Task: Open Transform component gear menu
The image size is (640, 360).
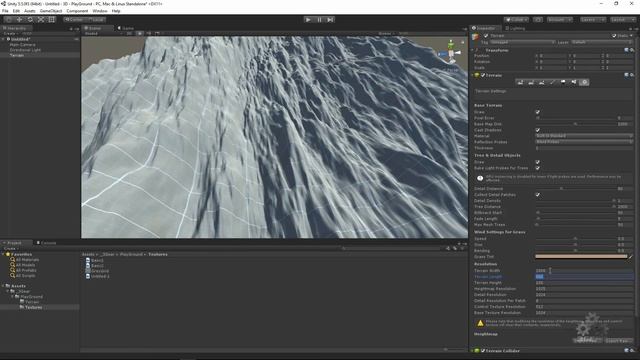Action: pyautogui.click(x=632, y=50)
